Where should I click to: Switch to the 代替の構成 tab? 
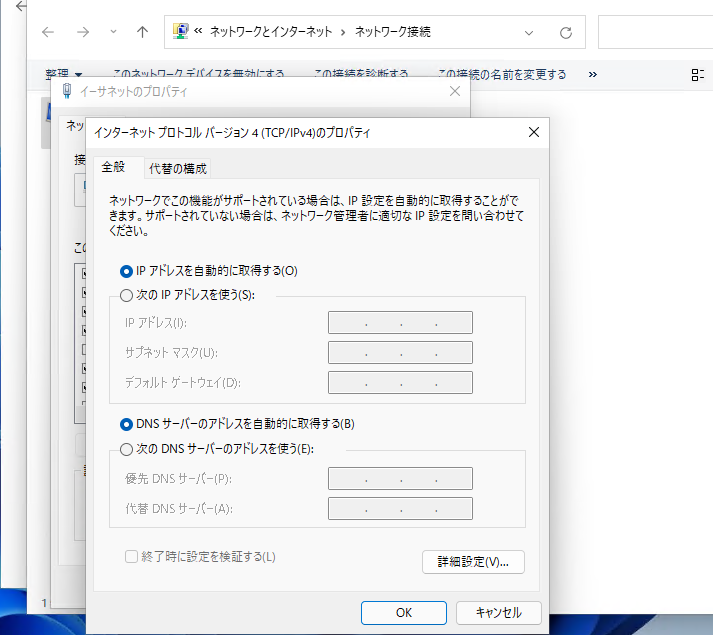(x=178, y=168)
